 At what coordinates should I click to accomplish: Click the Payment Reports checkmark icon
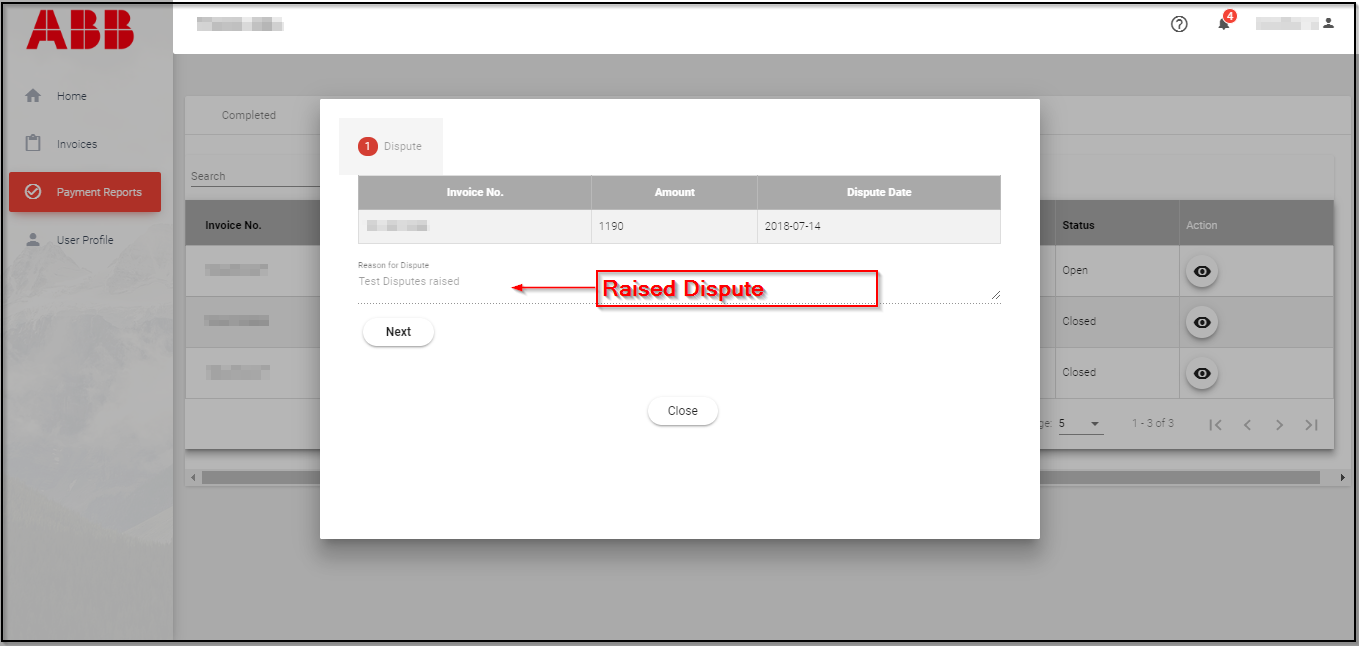[x=33, y=192]
